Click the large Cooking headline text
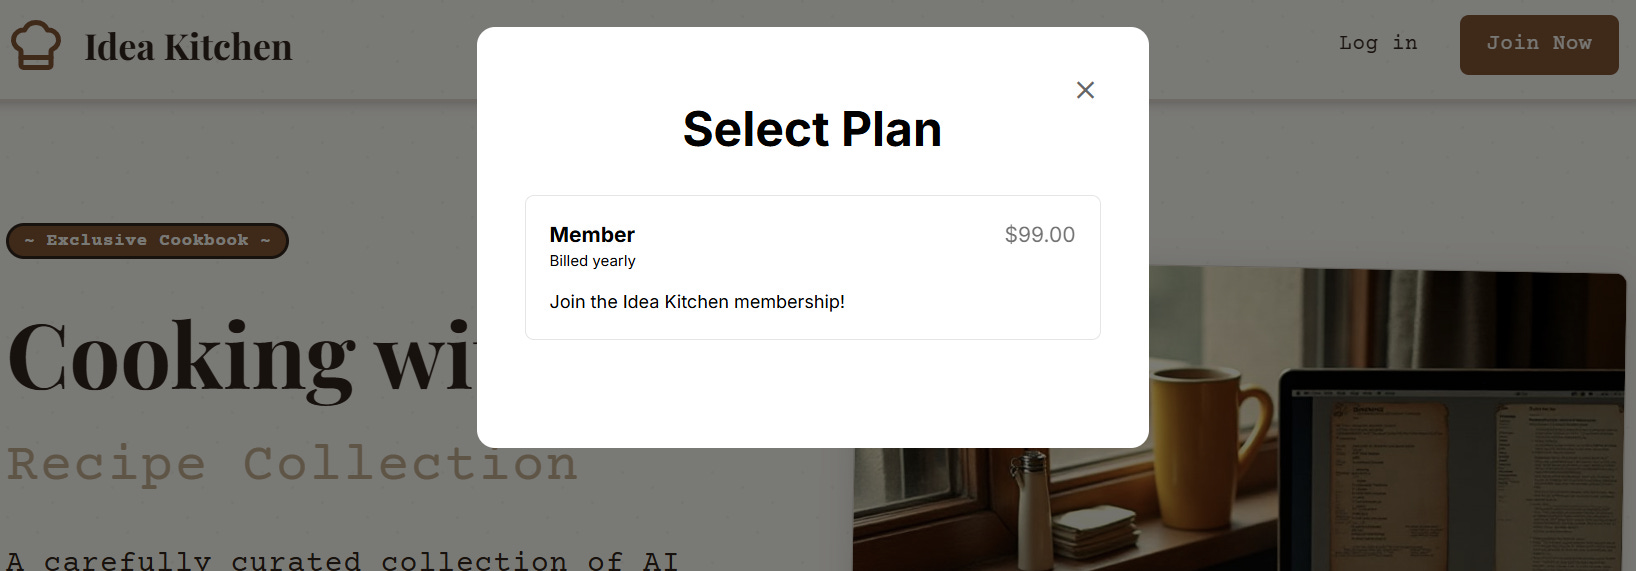 (x=240, y=358)
